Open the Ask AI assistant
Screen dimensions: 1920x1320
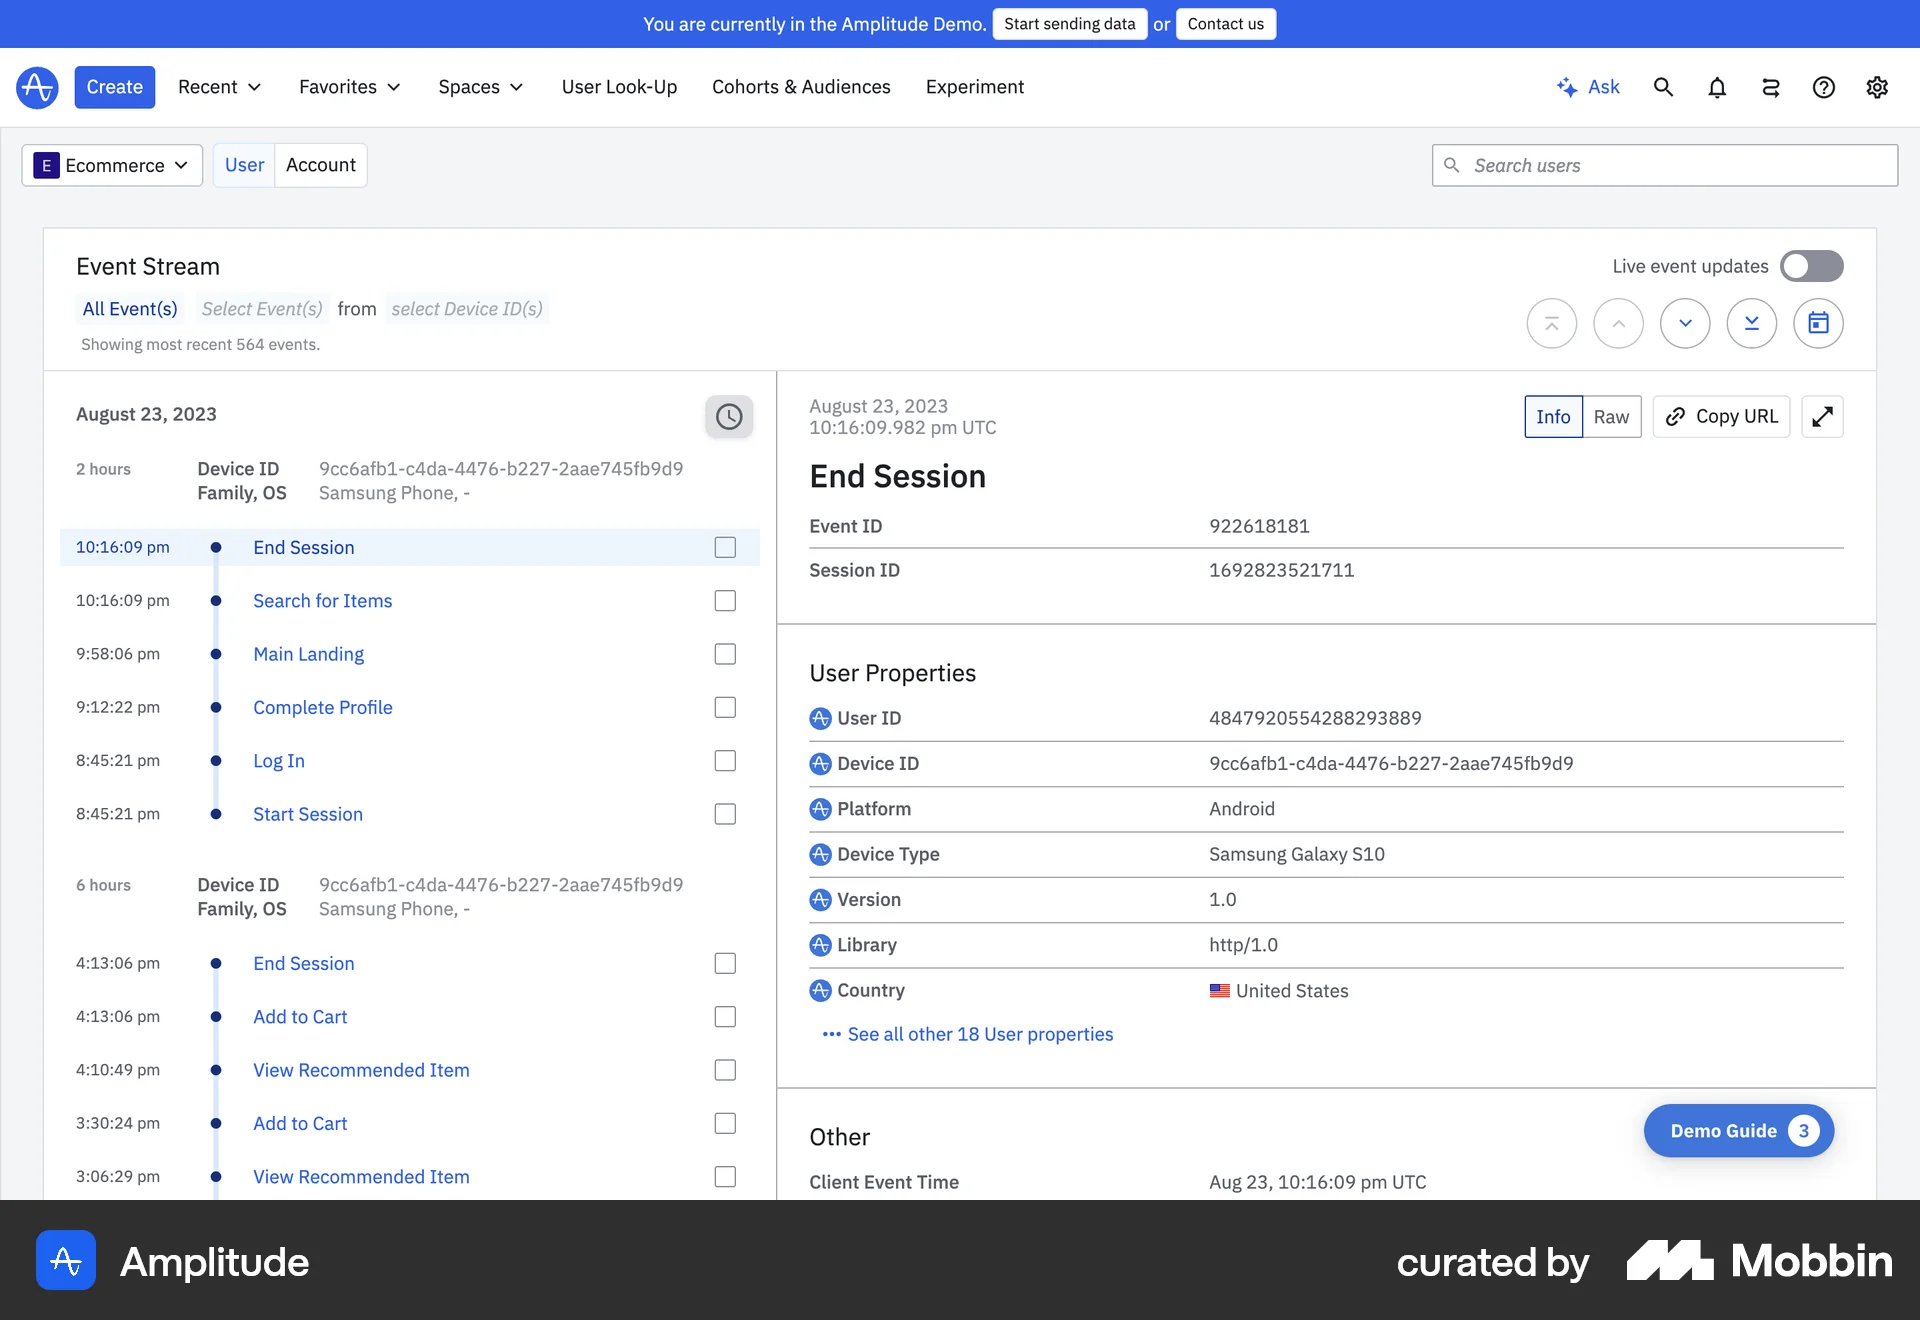(x=1589, y=87)
